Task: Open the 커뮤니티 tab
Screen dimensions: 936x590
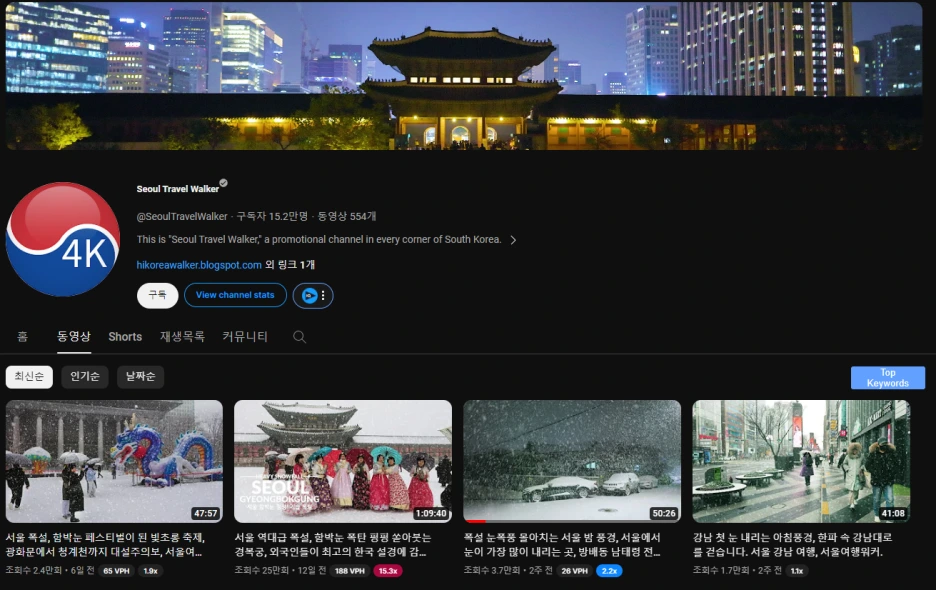Action: tap(245, 337)
